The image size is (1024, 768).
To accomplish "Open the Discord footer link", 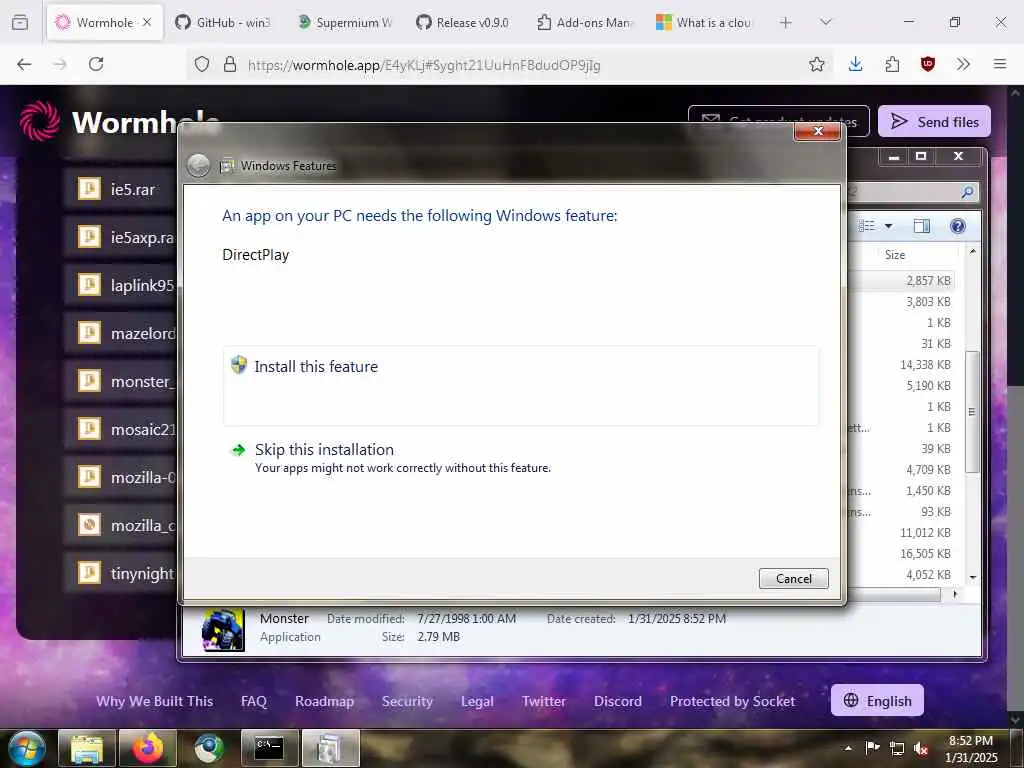I will tap(617, 701).
